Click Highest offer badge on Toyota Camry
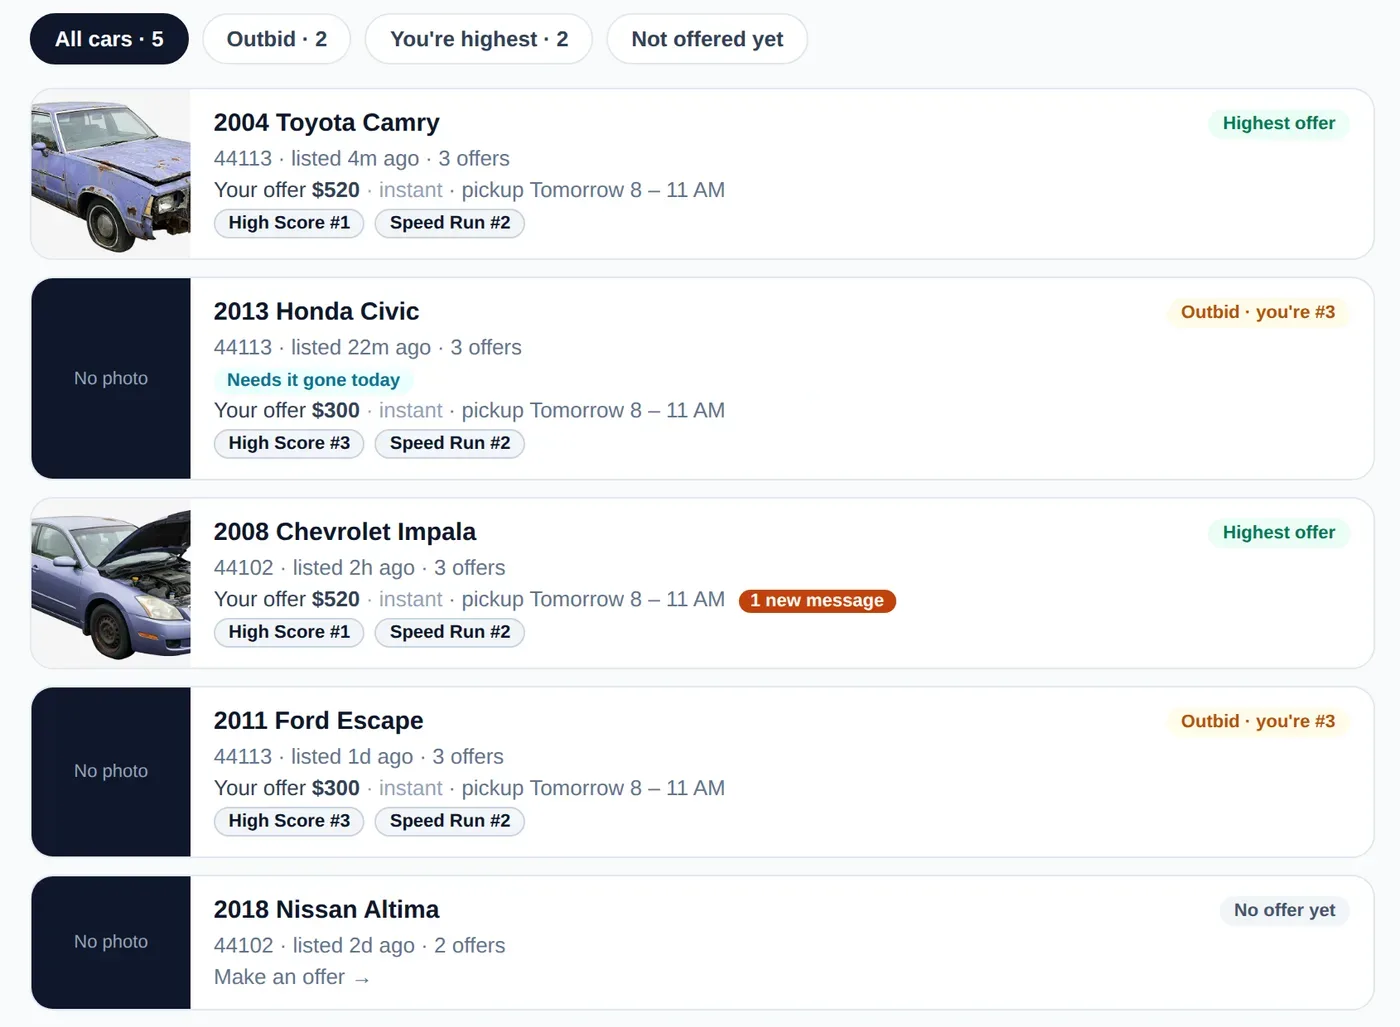The height and width of the screenshot is (1027, 1400). pos(1279,123)
